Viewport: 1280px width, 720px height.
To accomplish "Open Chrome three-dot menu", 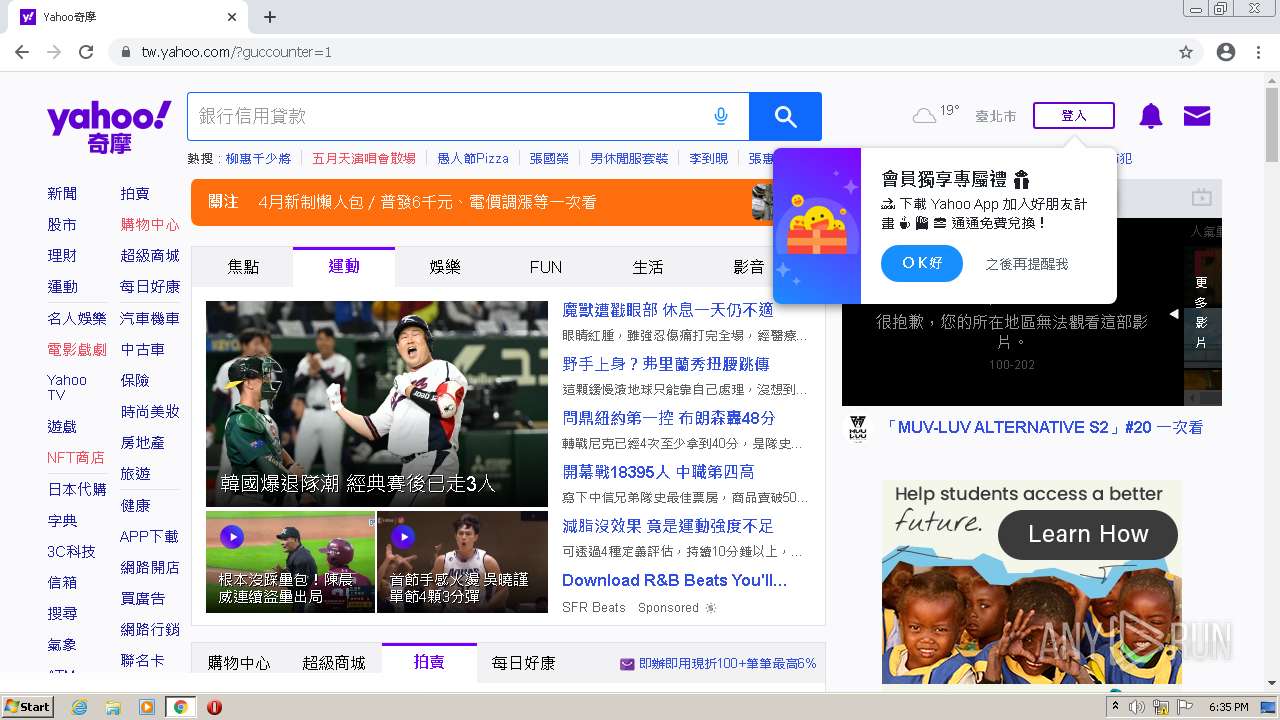I will coord(1259,52).
